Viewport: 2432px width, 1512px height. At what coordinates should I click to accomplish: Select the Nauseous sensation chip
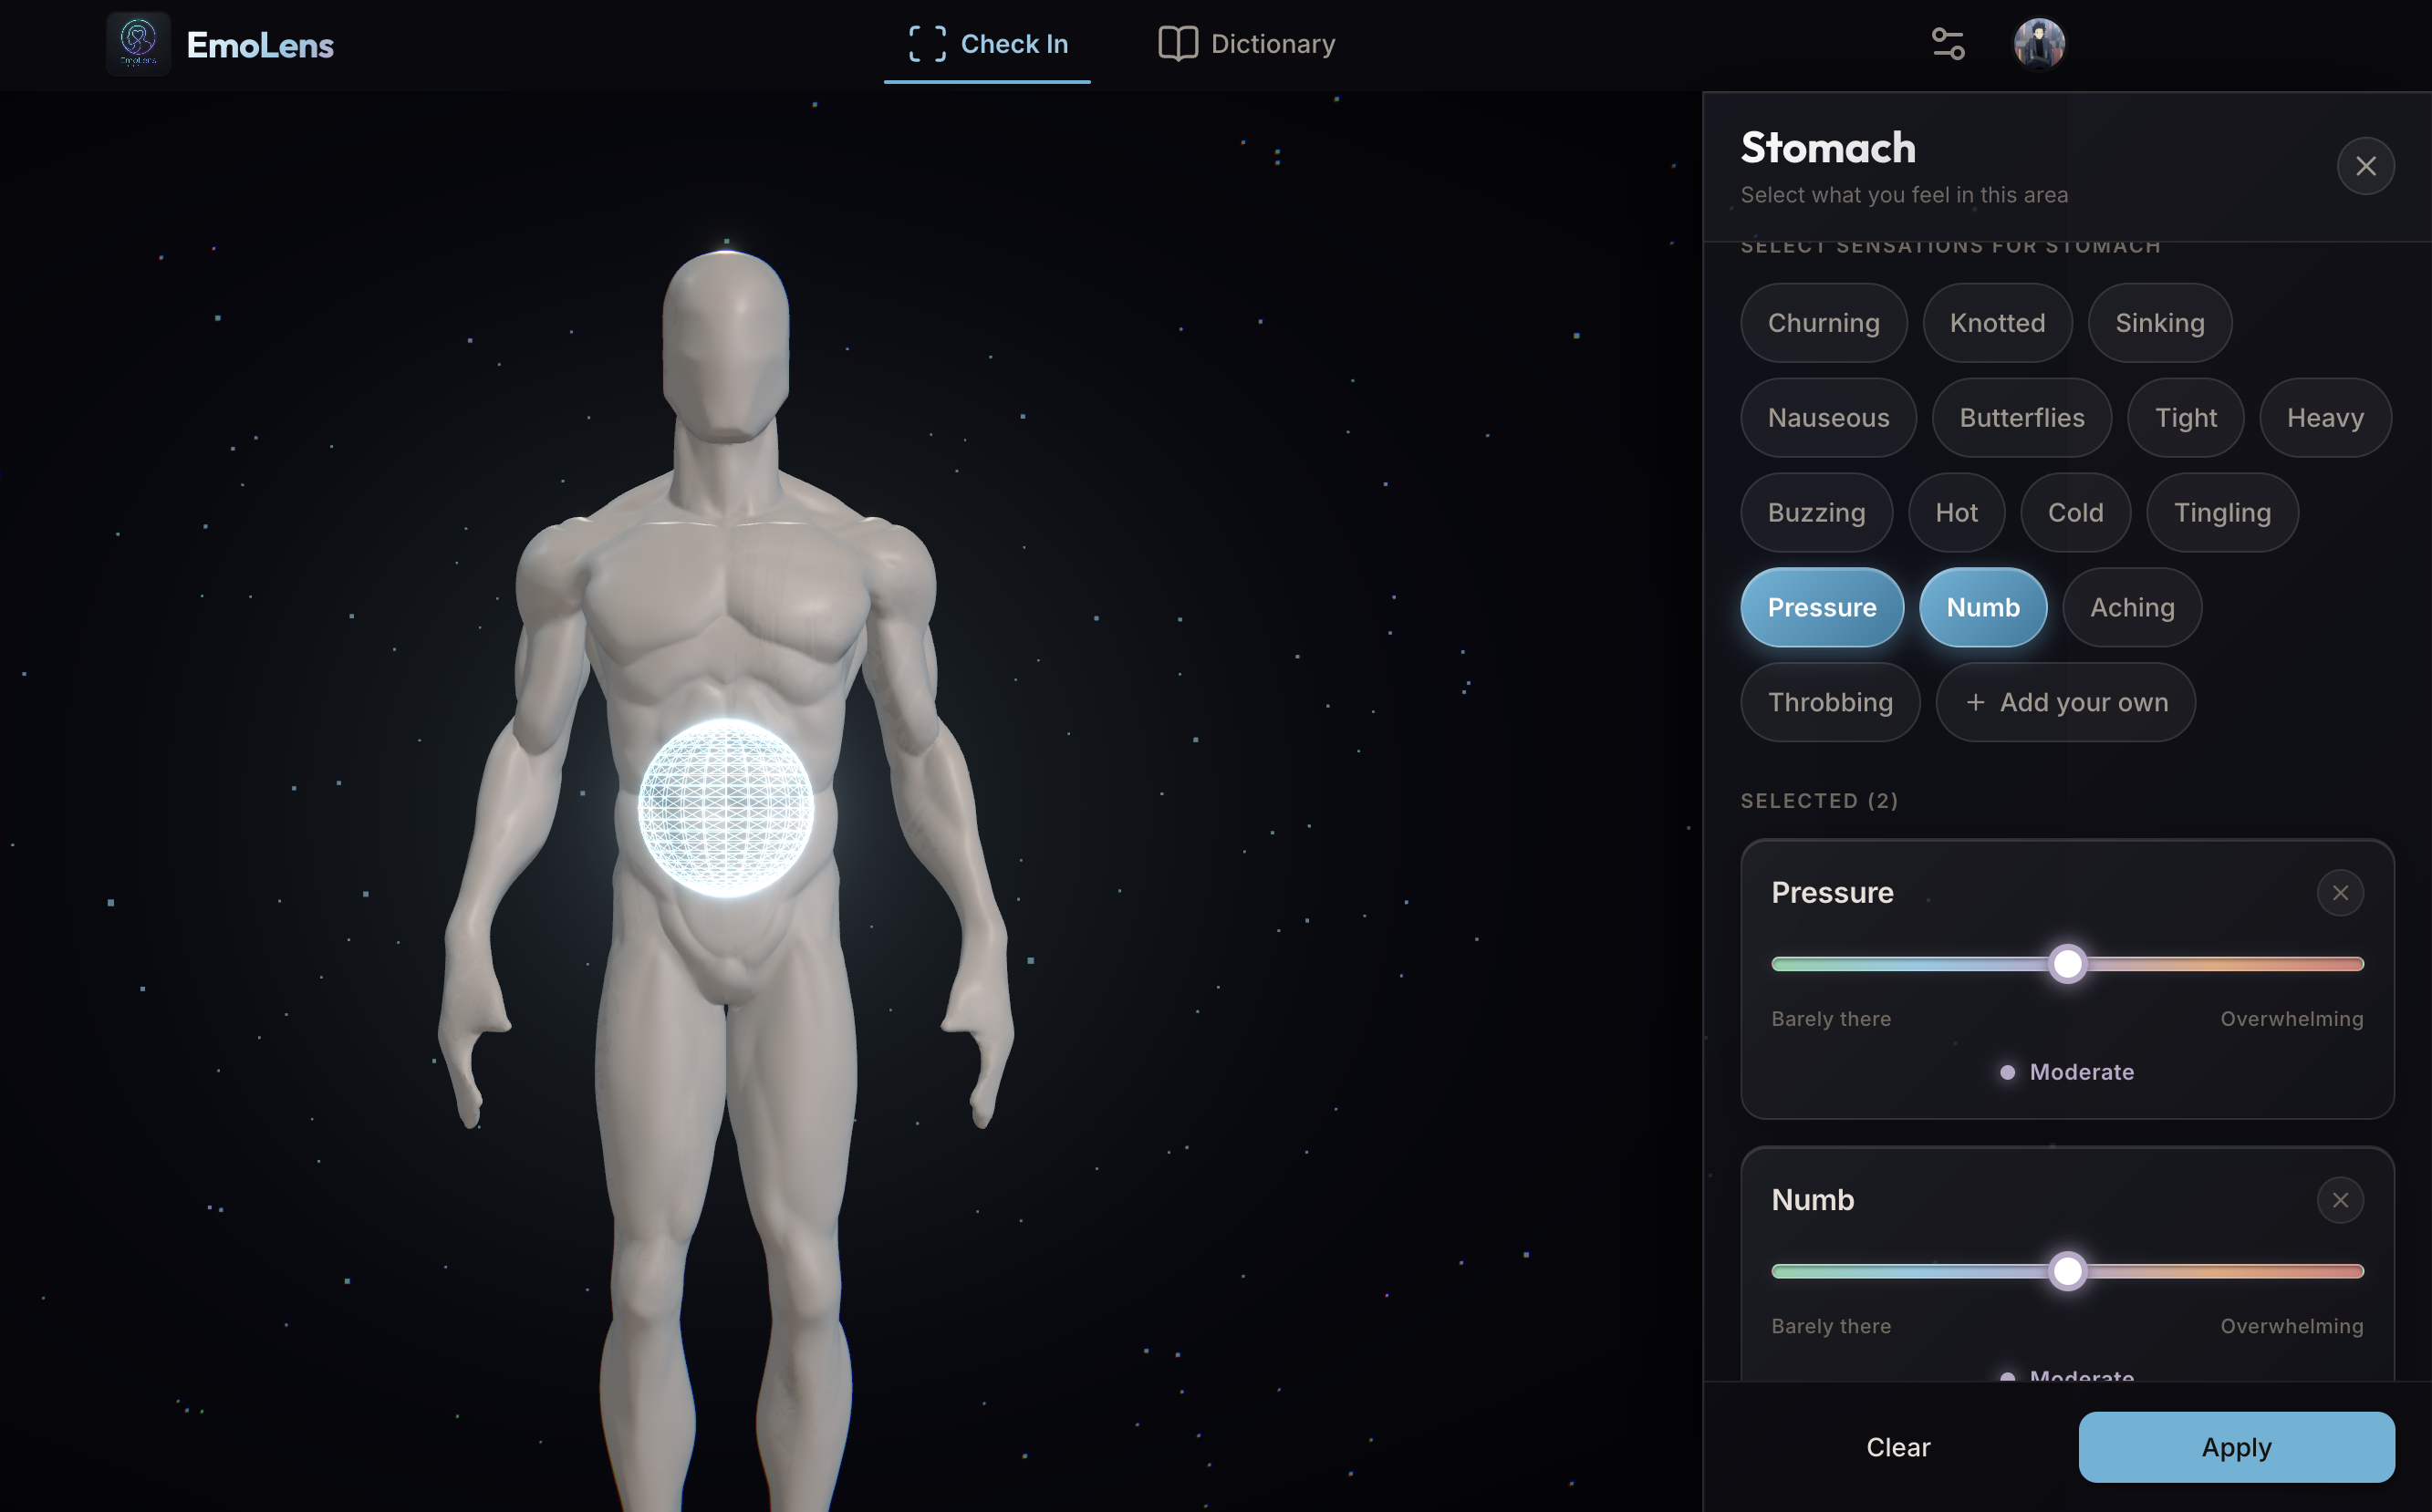(x=1828, y=418)
